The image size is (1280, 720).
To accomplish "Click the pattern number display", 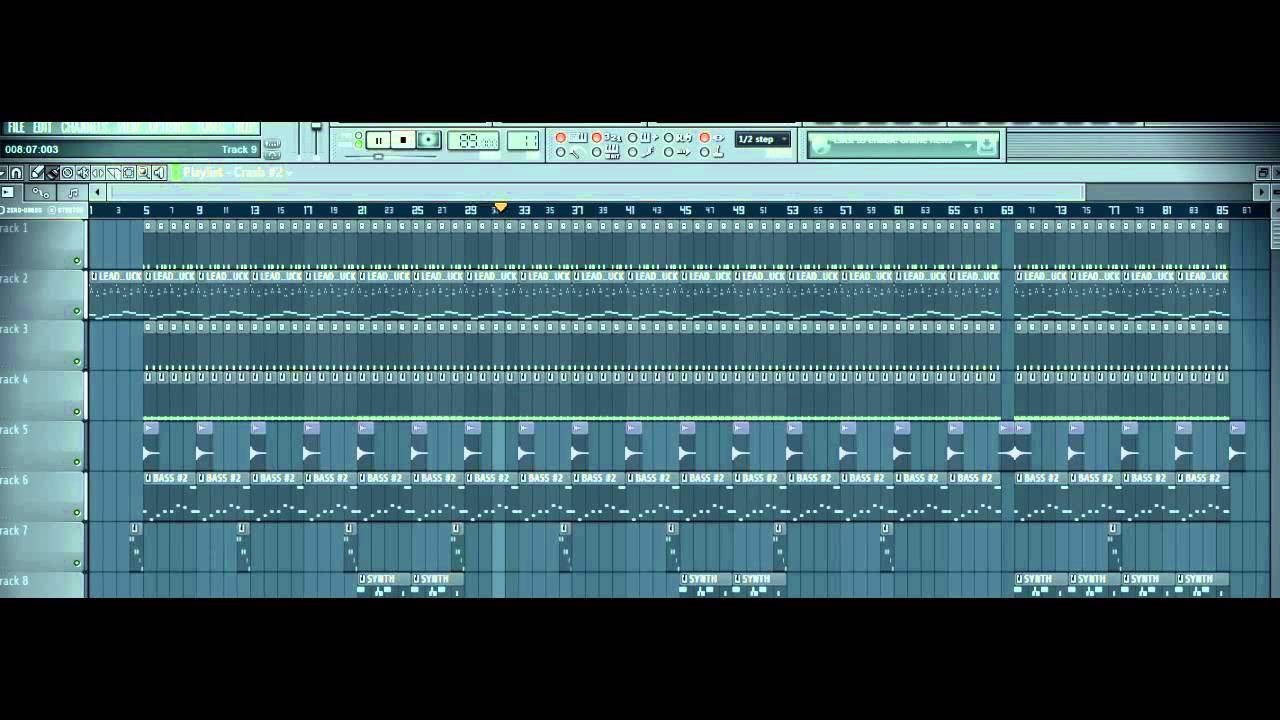I will pos(523,141).
